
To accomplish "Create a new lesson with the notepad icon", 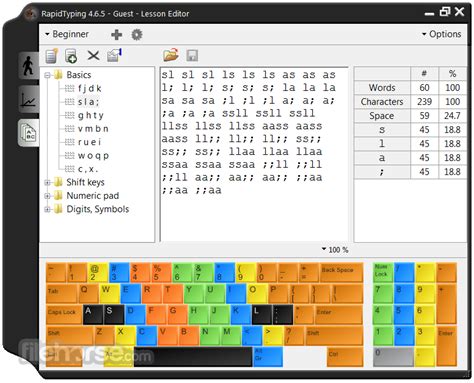I will [52, 56].
